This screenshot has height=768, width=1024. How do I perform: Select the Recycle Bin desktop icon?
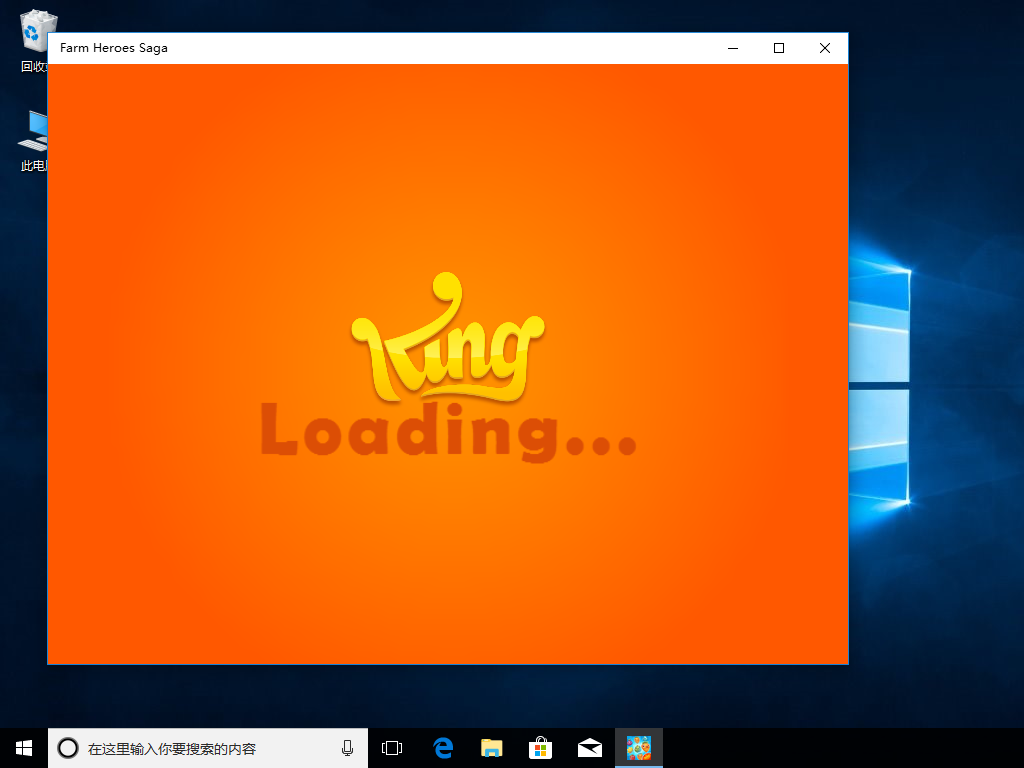(x=33, y=40)
